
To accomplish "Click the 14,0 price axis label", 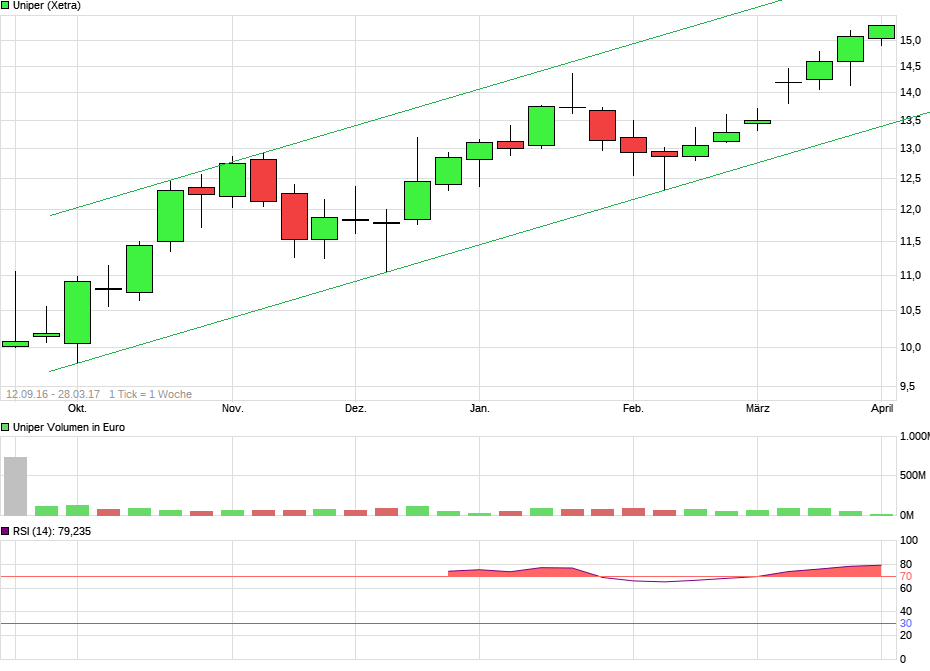I will coord(910,92).
